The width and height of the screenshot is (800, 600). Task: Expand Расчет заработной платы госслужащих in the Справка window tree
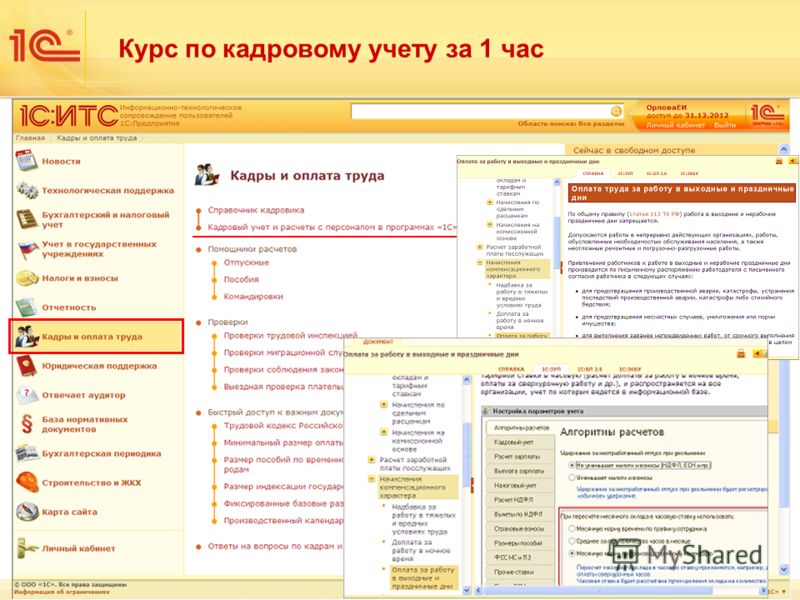click(x=480, y=247)
